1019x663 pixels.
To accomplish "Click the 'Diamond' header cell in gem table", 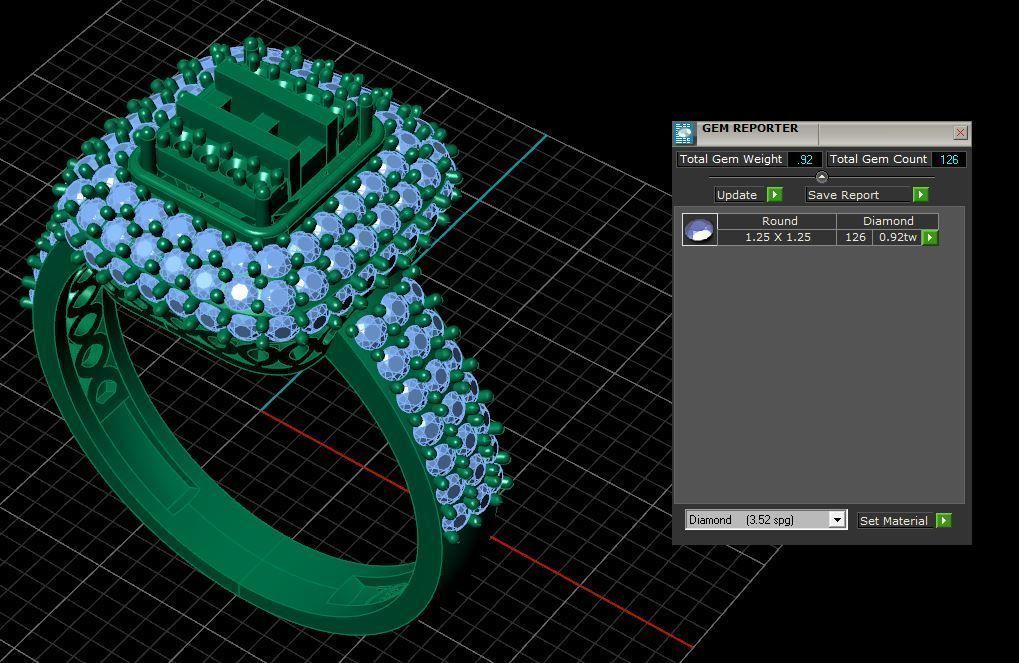I will pos(887,221).
